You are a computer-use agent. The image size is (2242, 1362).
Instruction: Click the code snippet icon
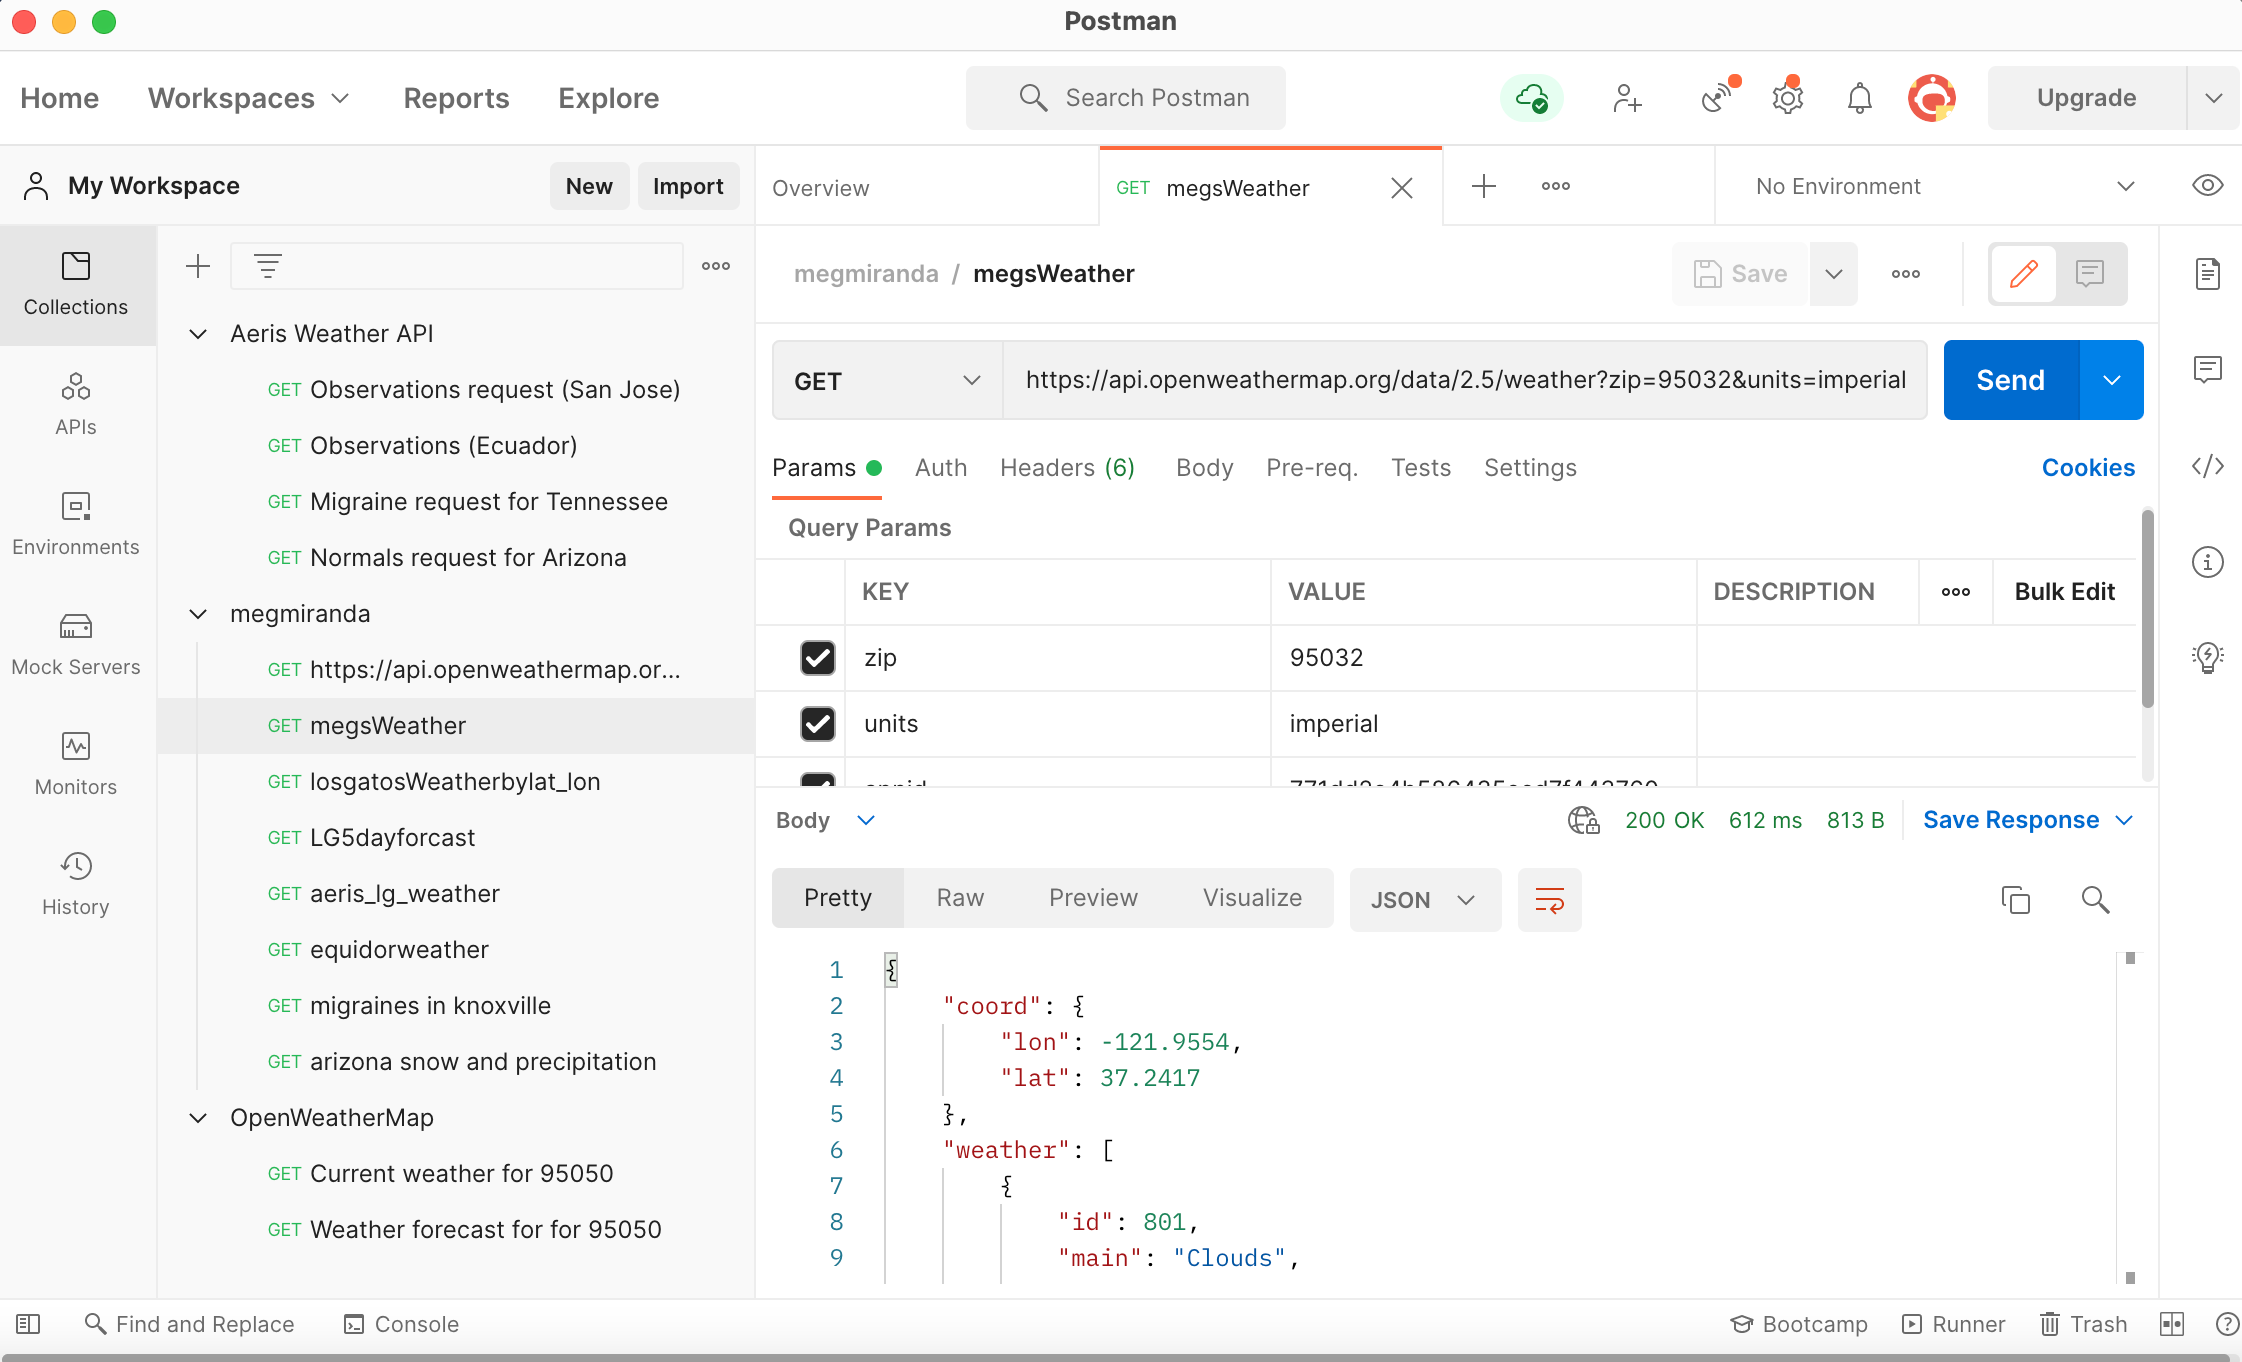(x=2207, y=466)
